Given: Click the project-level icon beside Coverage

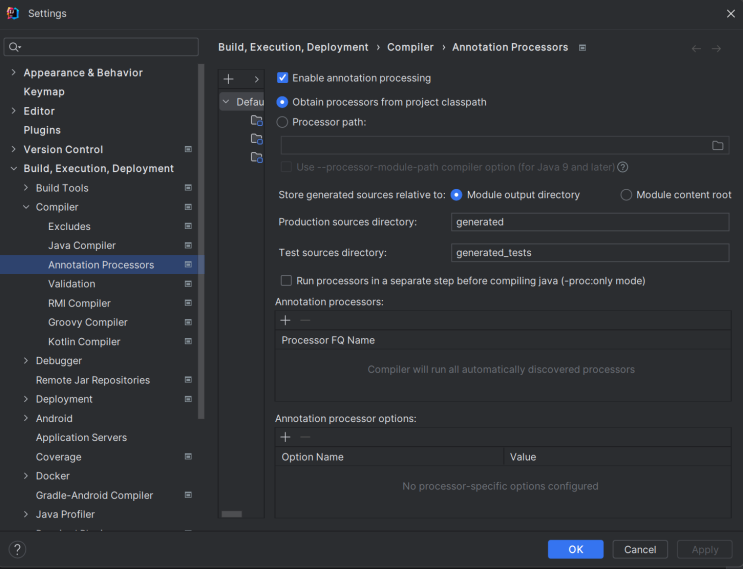Looking at the screenshot, I should click(188, 457).
